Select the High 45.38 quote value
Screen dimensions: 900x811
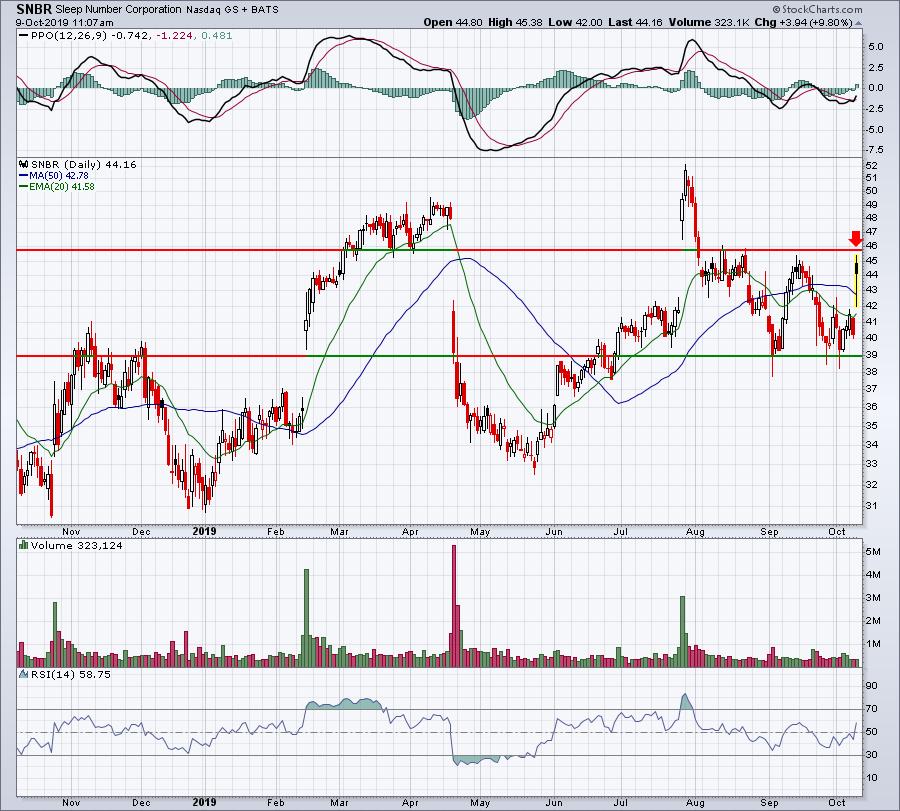[x=515, y=22]
